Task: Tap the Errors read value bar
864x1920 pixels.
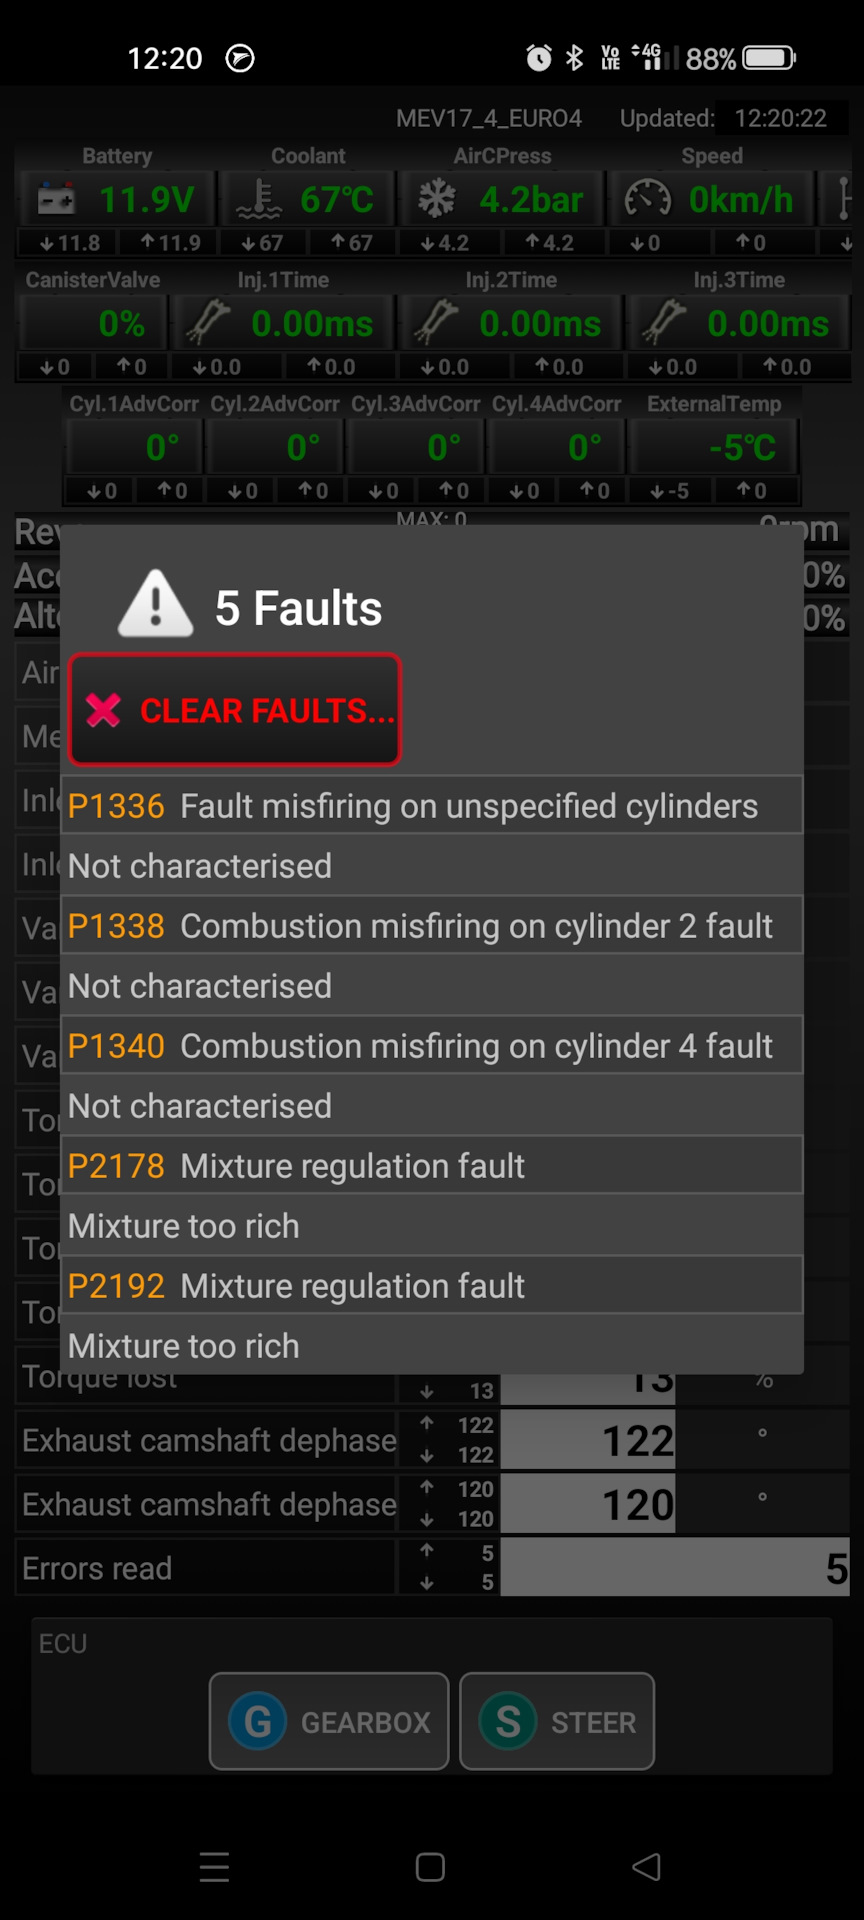Action: point(675,1567)
